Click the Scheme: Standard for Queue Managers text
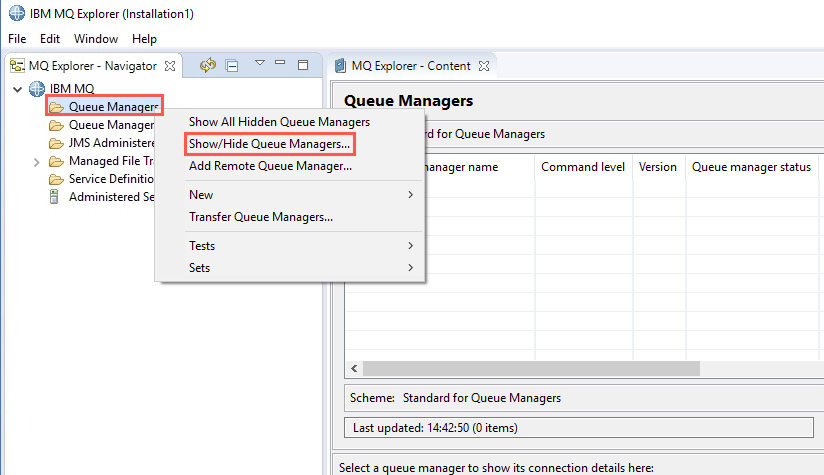The width and height of the screenshot is (824, 475). point(455,398)
